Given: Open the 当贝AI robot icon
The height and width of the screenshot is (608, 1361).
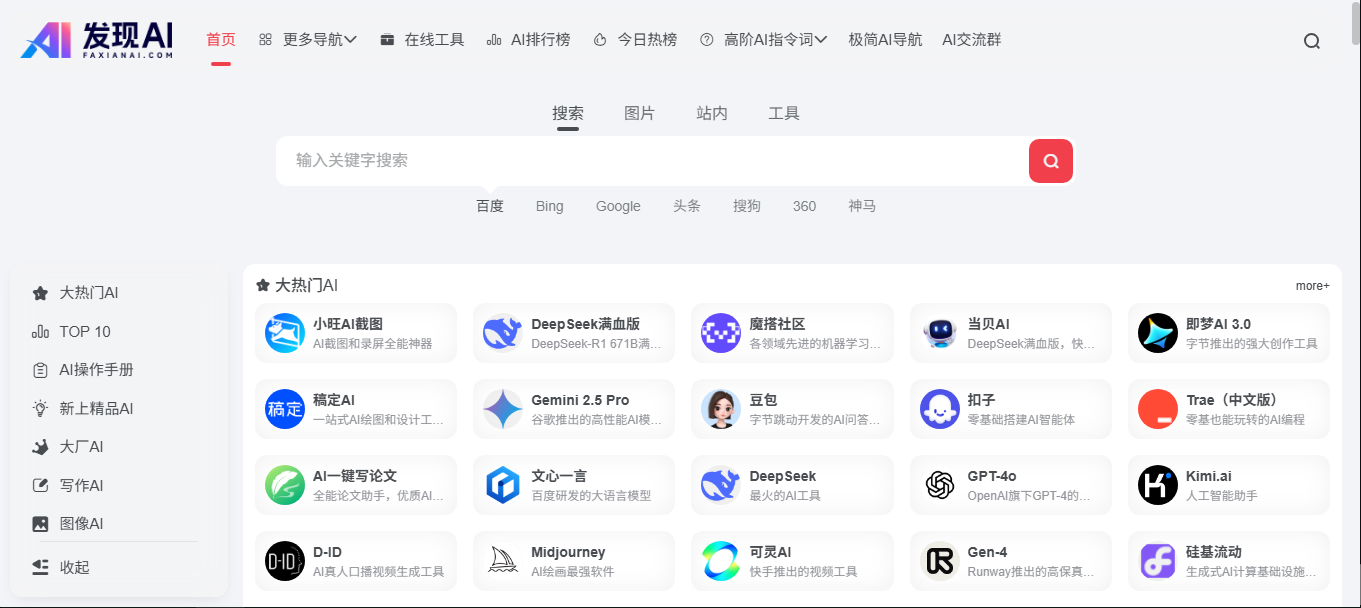Looking at the screenshot, I should [x=940, y=333].
